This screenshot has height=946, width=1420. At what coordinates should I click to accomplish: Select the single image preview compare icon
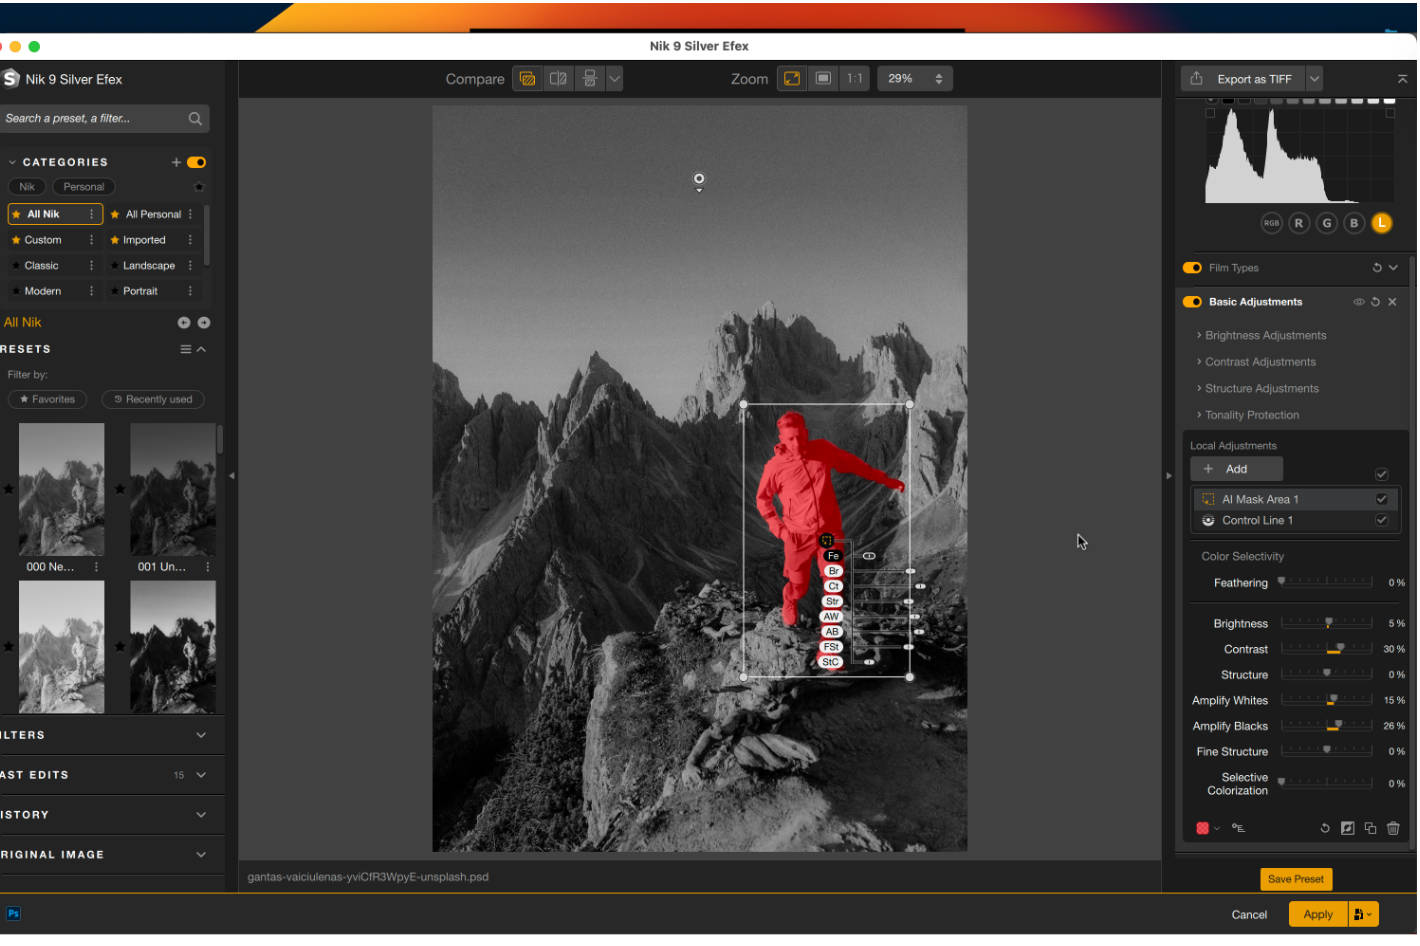[x=528, y=79]
